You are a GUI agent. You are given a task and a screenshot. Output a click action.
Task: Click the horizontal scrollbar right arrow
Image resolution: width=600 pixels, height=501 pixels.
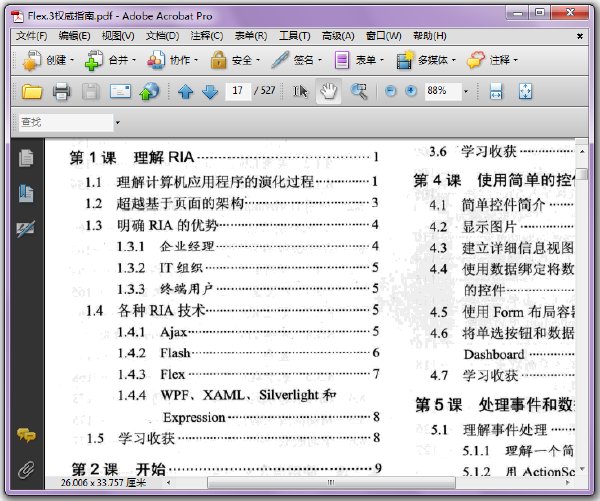567,483
